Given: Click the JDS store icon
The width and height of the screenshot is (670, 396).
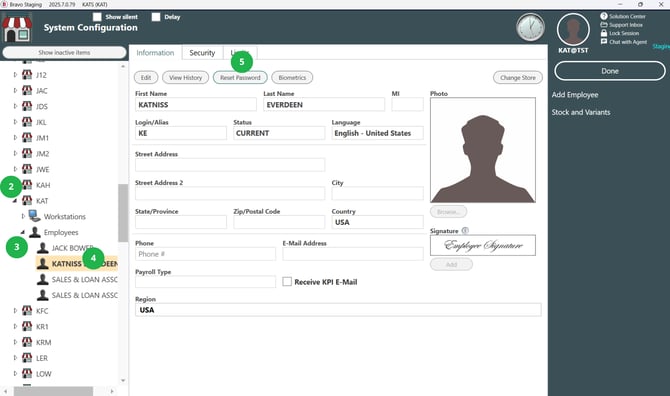Looking at the screenshot, I should point(27,106).
